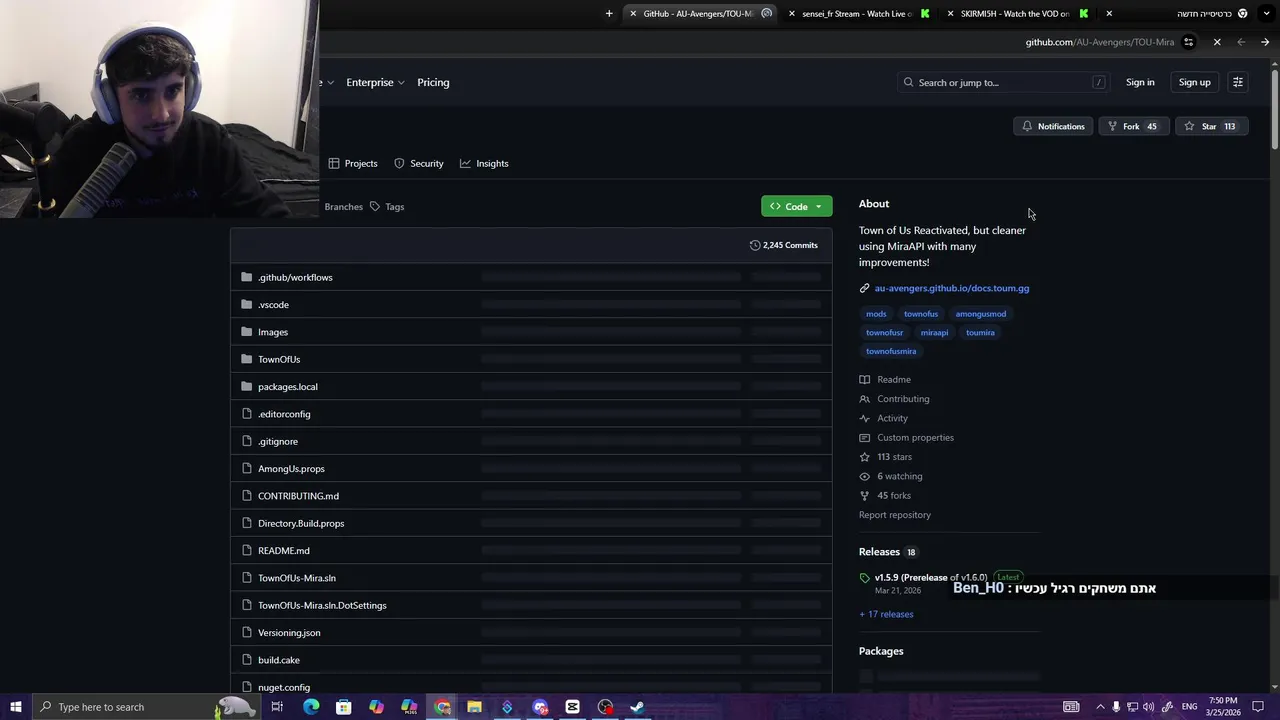Open the Branches link
Screen dimensions: 1280x720
click(x=343, y=206)
